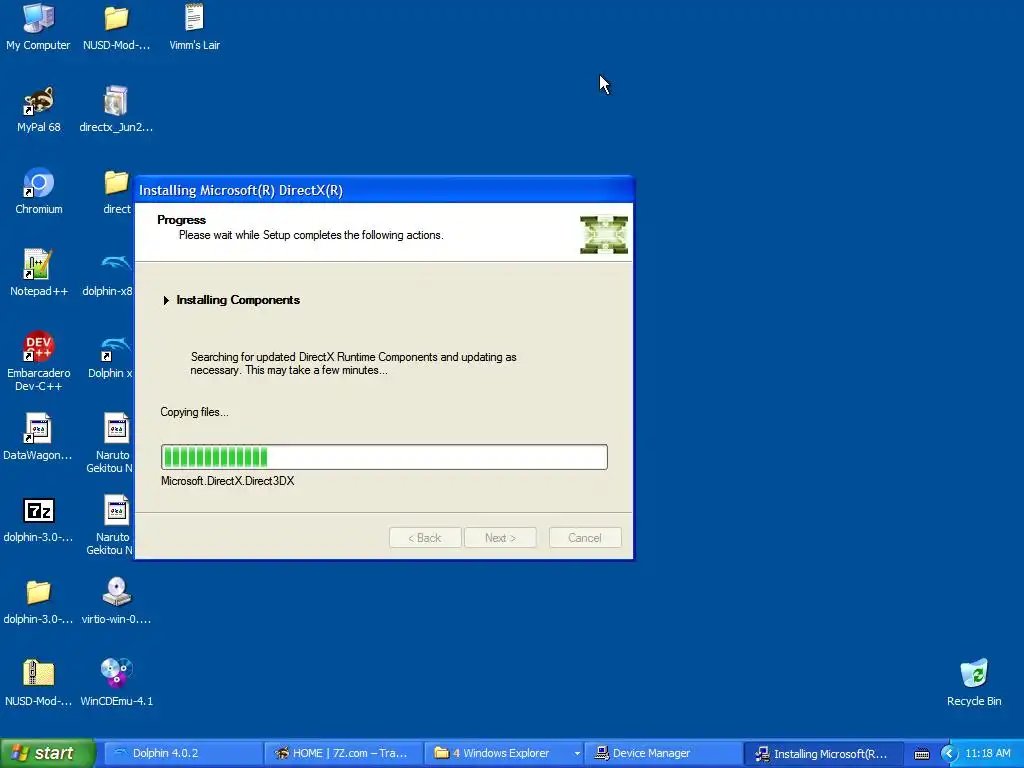Viewport: 1024px width, 768px height.
Task: Click the Microsoft.DirectX.Direct3DX file label
Action: point(227,481)
